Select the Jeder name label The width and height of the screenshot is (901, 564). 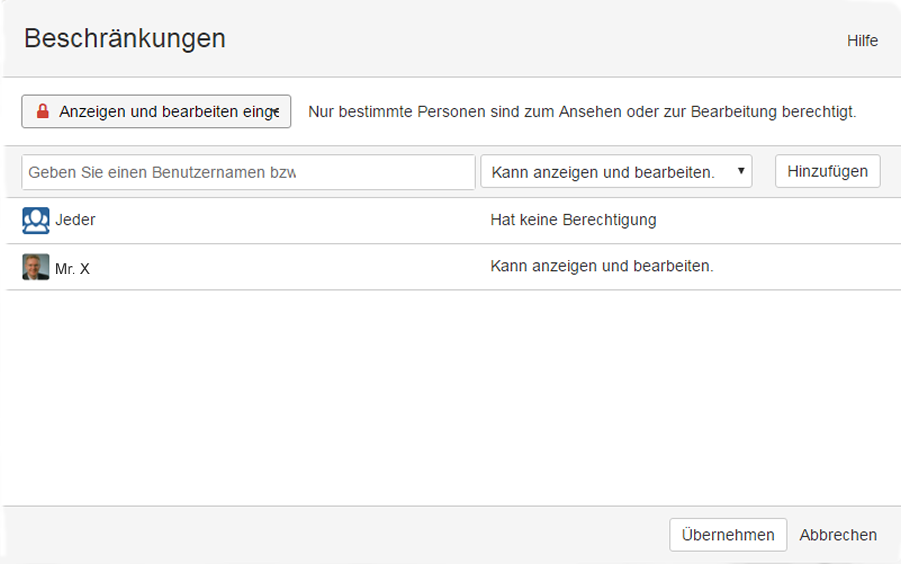75,220
